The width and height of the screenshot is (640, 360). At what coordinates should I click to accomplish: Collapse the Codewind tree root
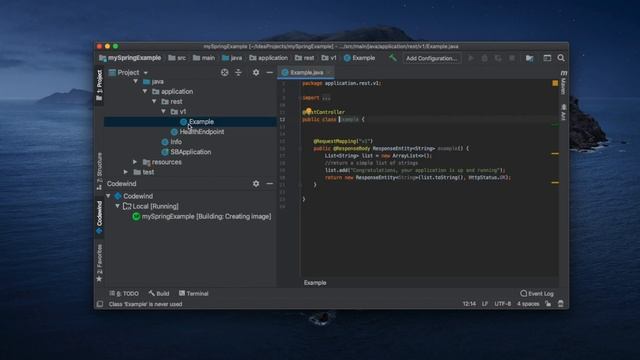pos(109,196)
